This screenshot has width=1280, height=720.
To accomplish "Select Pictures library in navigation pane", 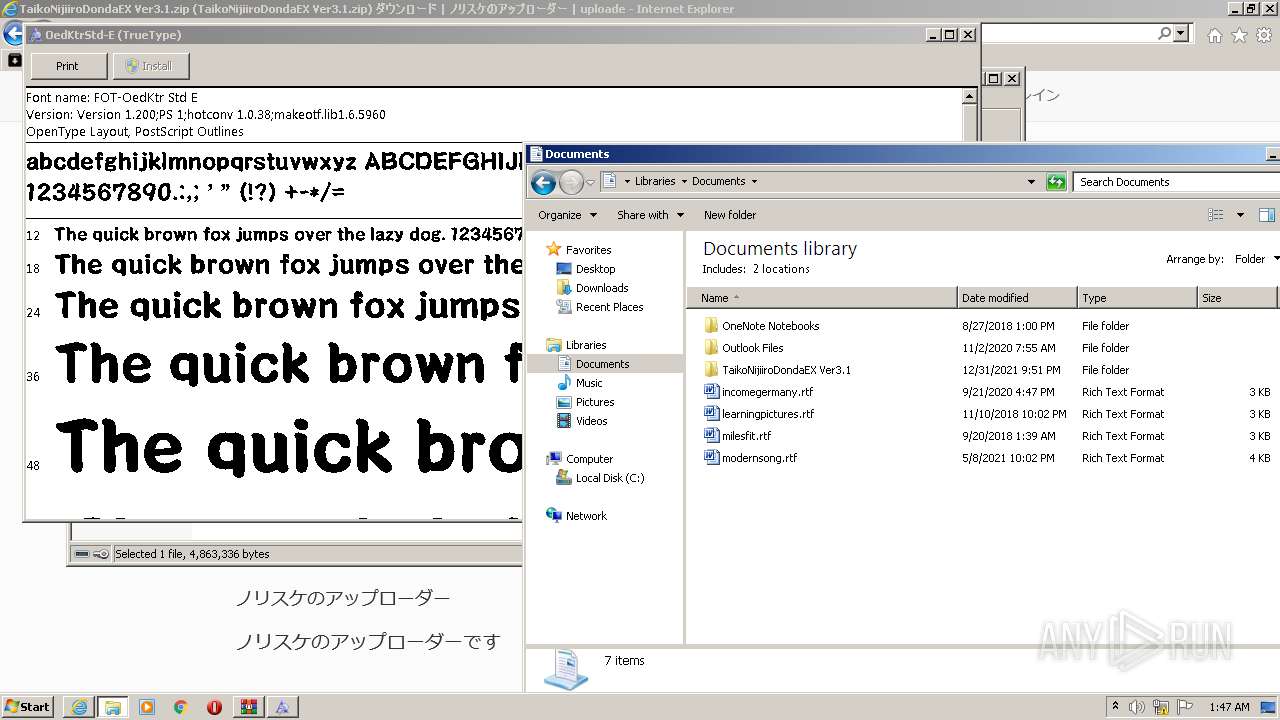I will point(594,402).
